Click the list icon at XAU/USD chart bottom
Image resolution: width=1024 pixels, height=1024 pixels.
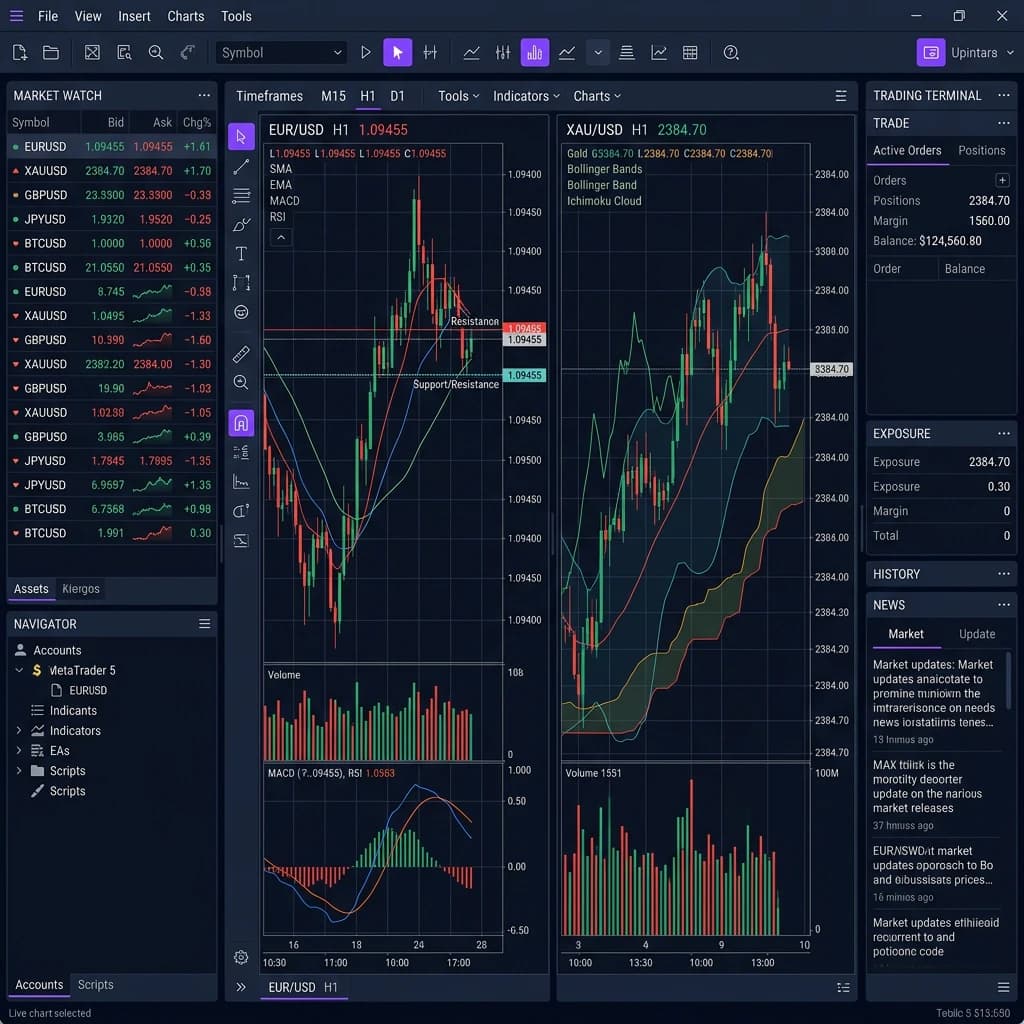tap(843, 987)
